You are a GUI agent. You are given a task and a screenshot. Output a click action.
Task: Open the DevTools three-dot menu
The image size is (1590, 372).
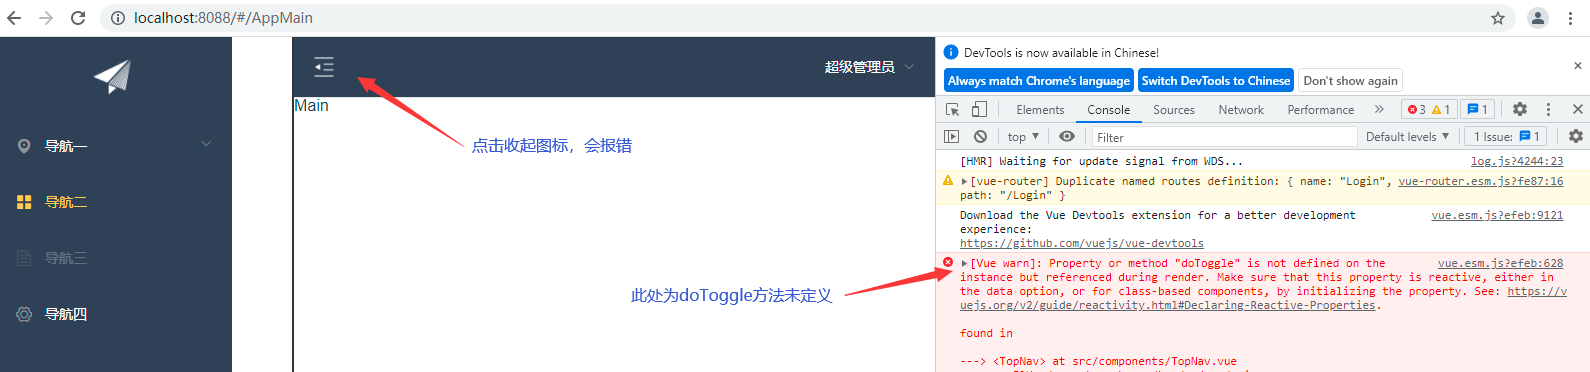point(1548,109)
